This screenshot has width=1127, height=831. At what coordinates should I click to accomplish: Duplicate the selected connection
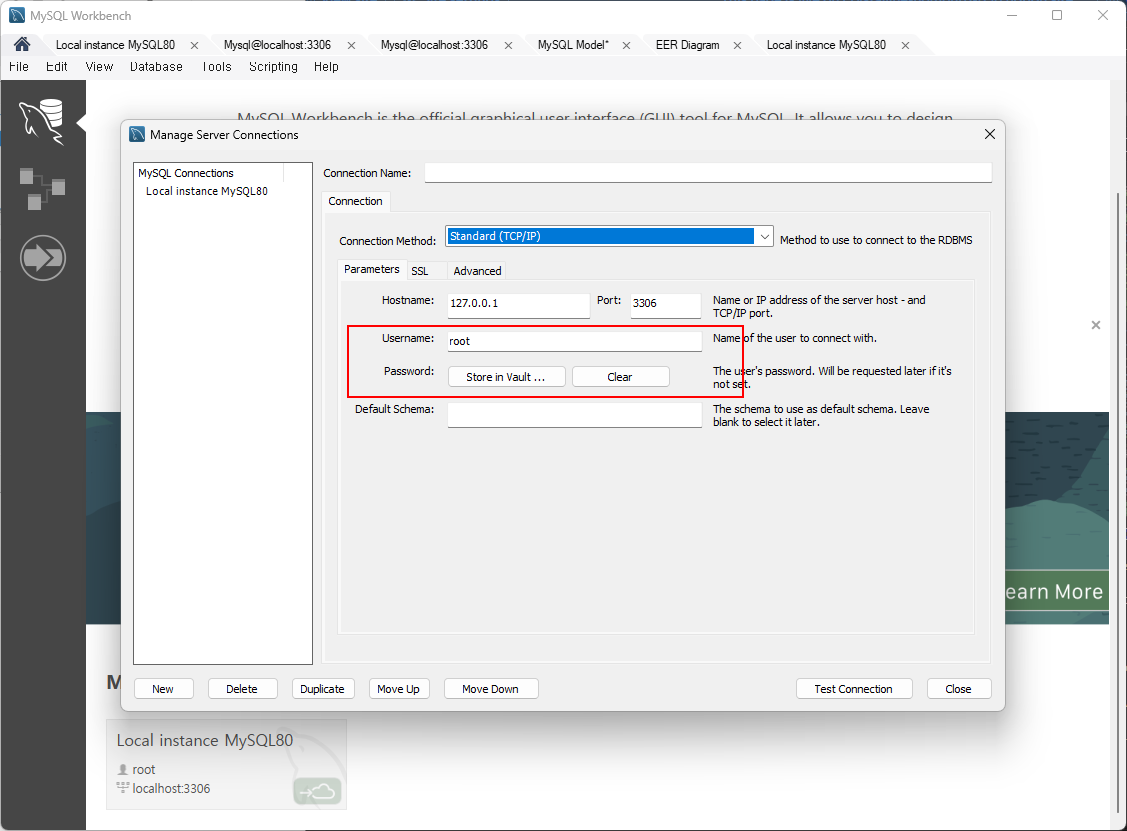click(322, 689)
